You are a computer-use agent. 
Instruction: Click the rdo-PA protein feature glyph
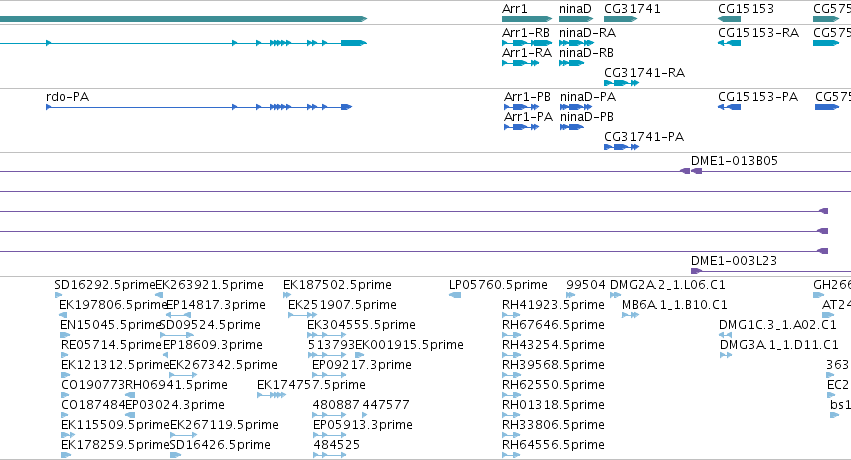pos(199,107)
